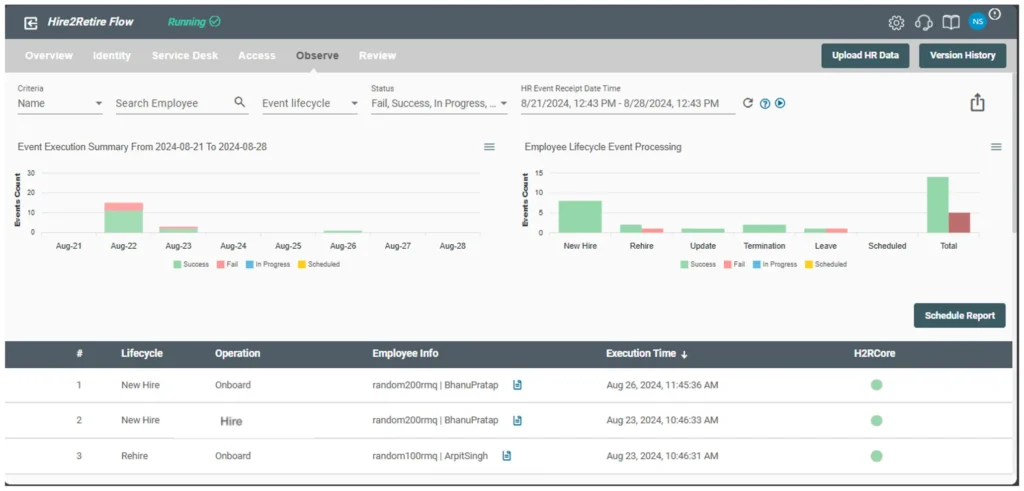
Task: Click the 'Hire' operation cell in row 2
Action: (x=231, y=421)
